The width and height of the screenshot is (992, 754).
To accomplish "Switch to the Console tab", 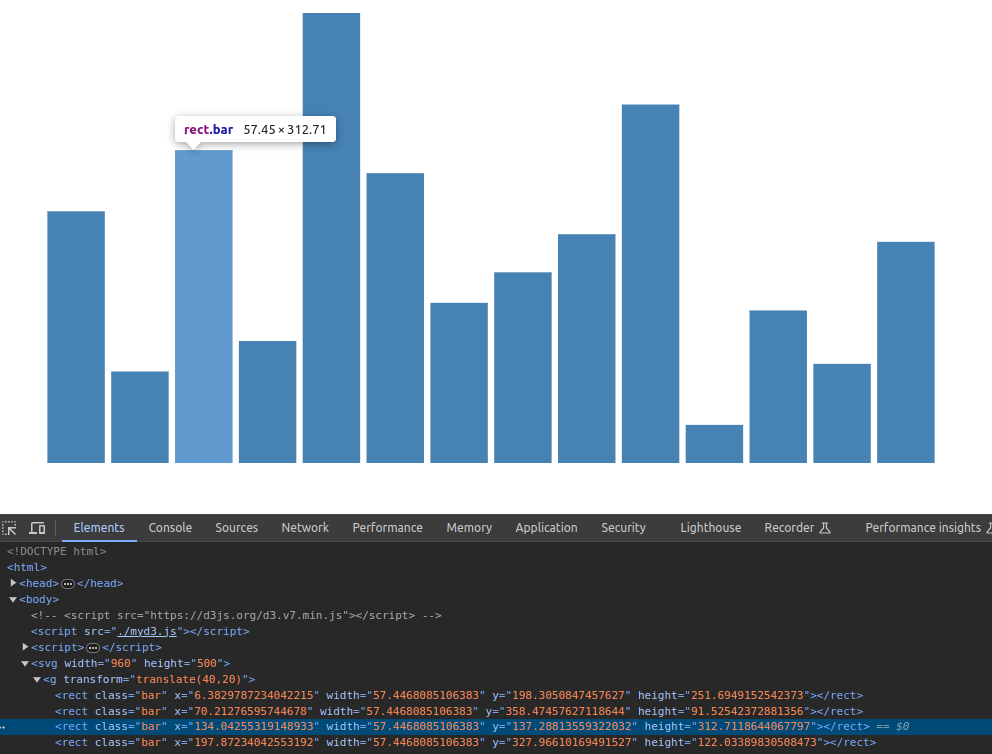I will [x=170, y=528].
